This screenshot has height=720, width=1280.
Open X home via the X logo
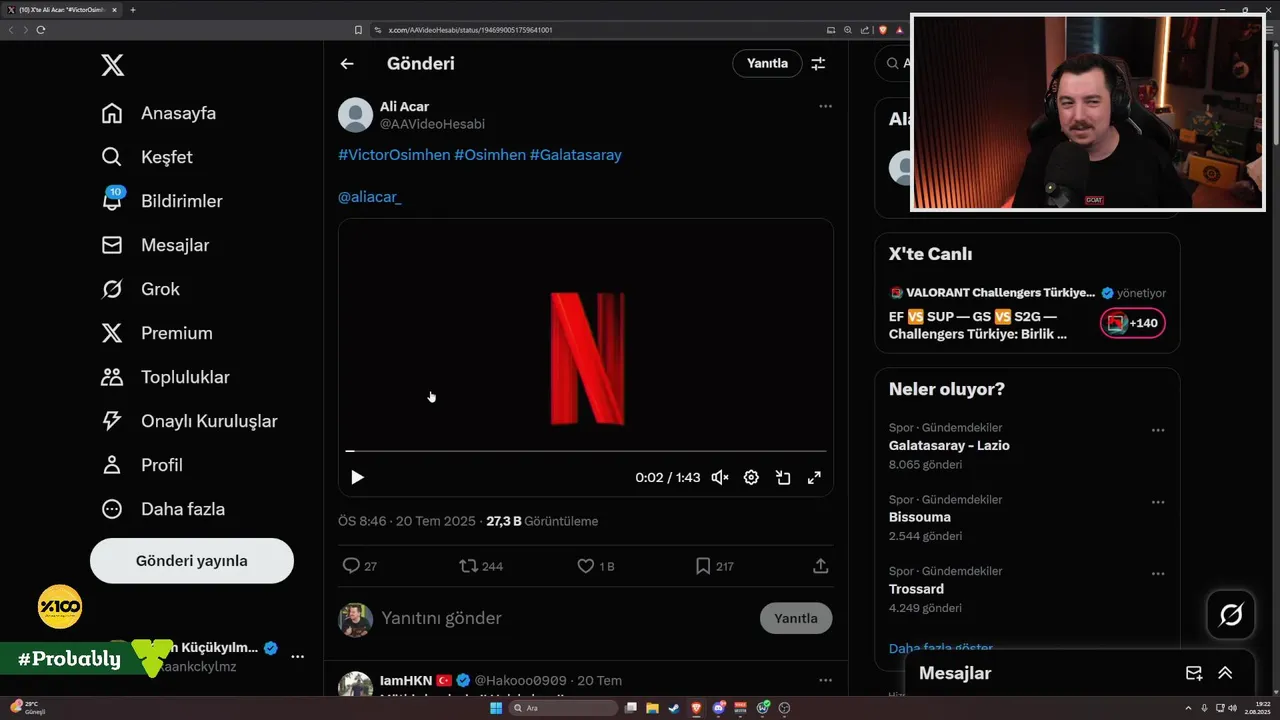tap(113, 66)
